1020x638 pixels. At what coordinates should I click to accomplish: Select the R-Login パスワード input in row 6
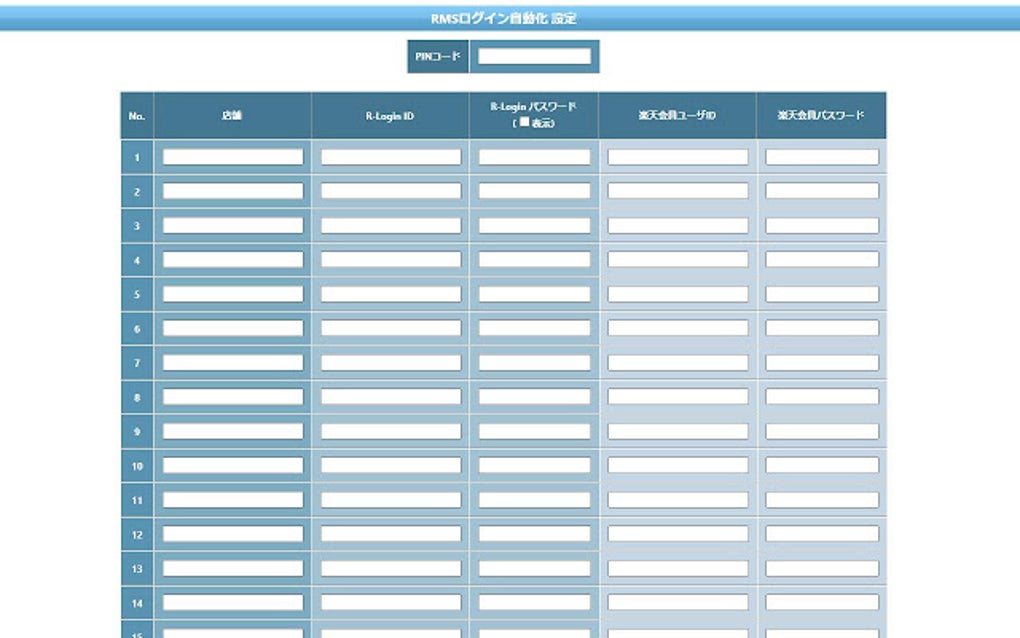coord(535,328)
